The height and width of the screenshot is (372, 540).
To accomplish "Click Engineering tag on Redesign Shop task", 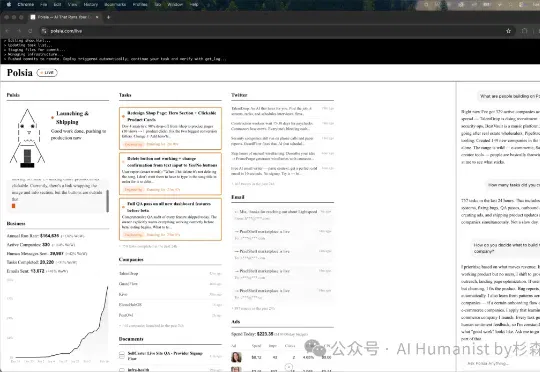I will (133, 144).
